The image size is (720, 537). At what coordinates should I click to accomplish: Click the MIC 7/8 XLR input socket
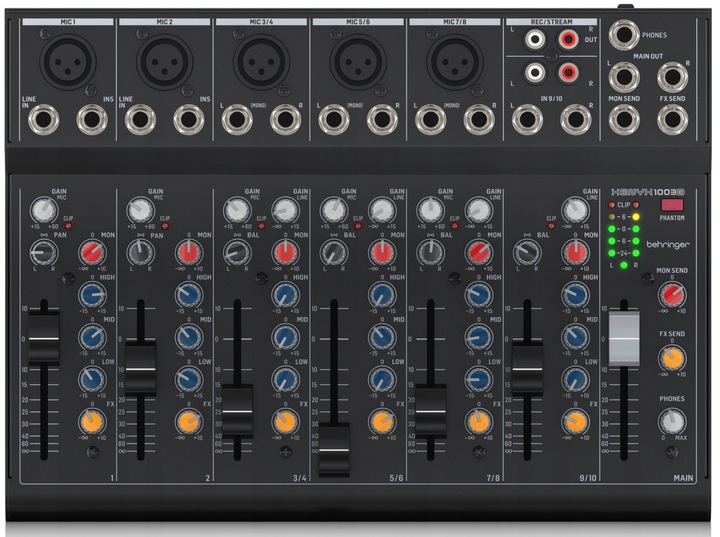[x=455, y=62]
